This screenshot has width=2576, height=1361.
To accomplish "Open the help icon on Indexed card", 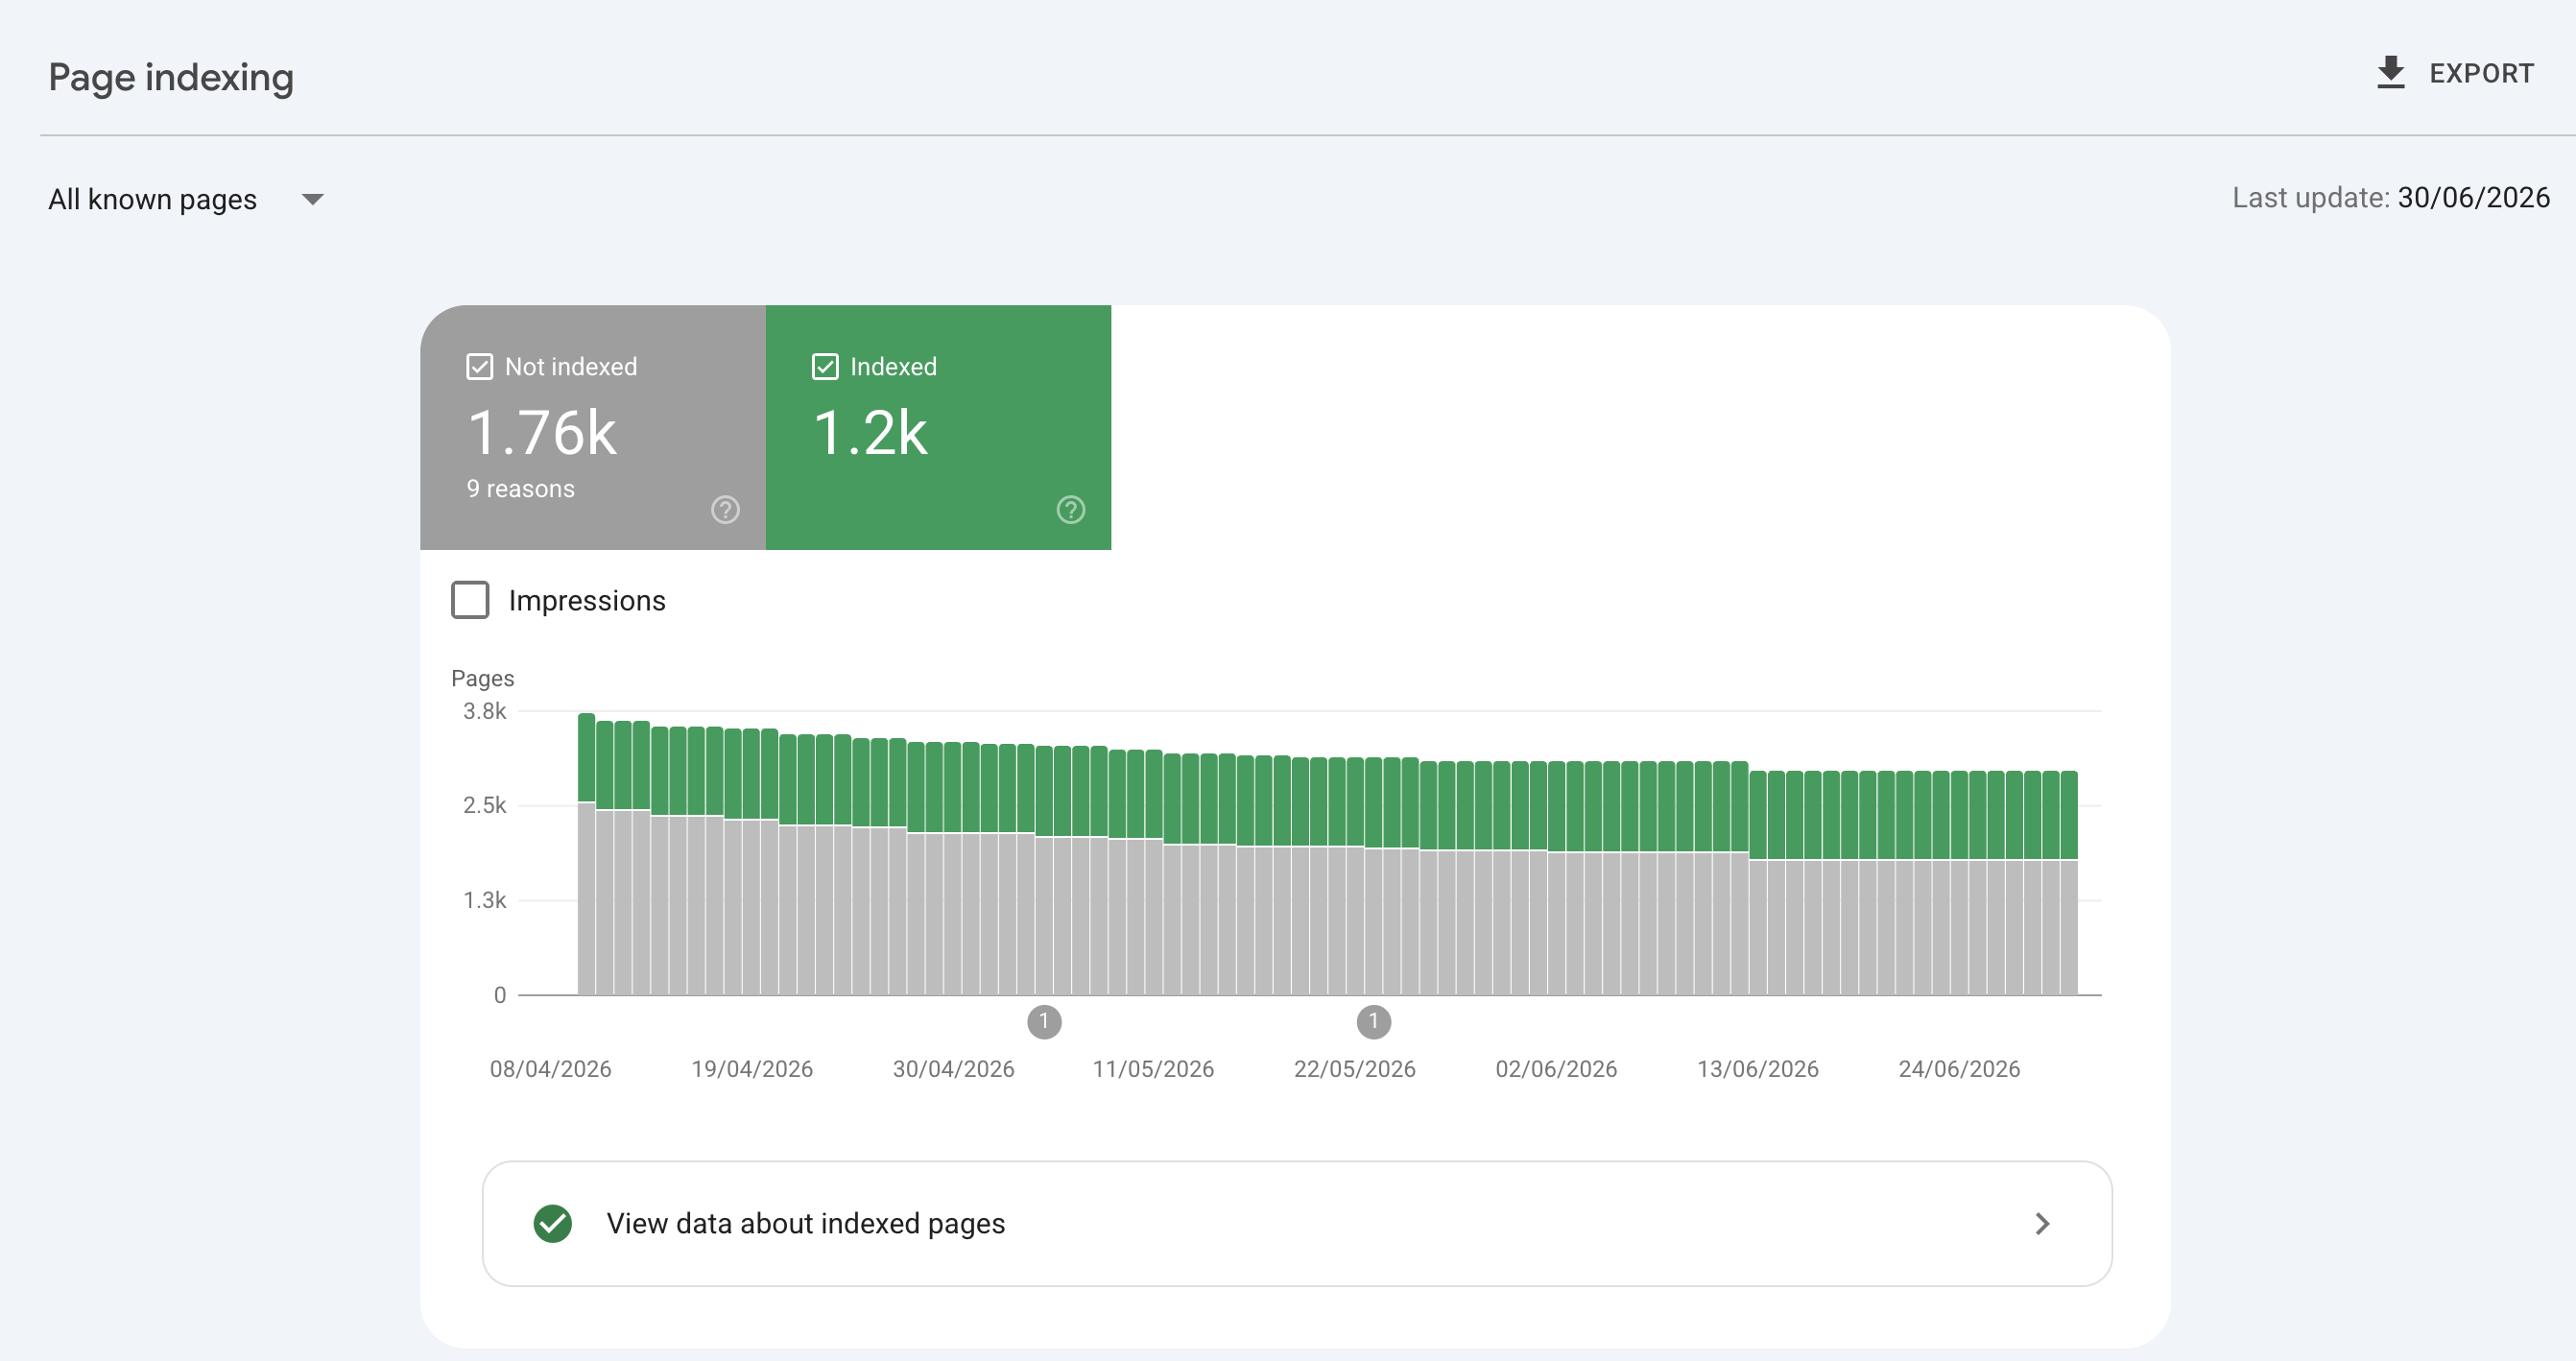I will 1070,510.
